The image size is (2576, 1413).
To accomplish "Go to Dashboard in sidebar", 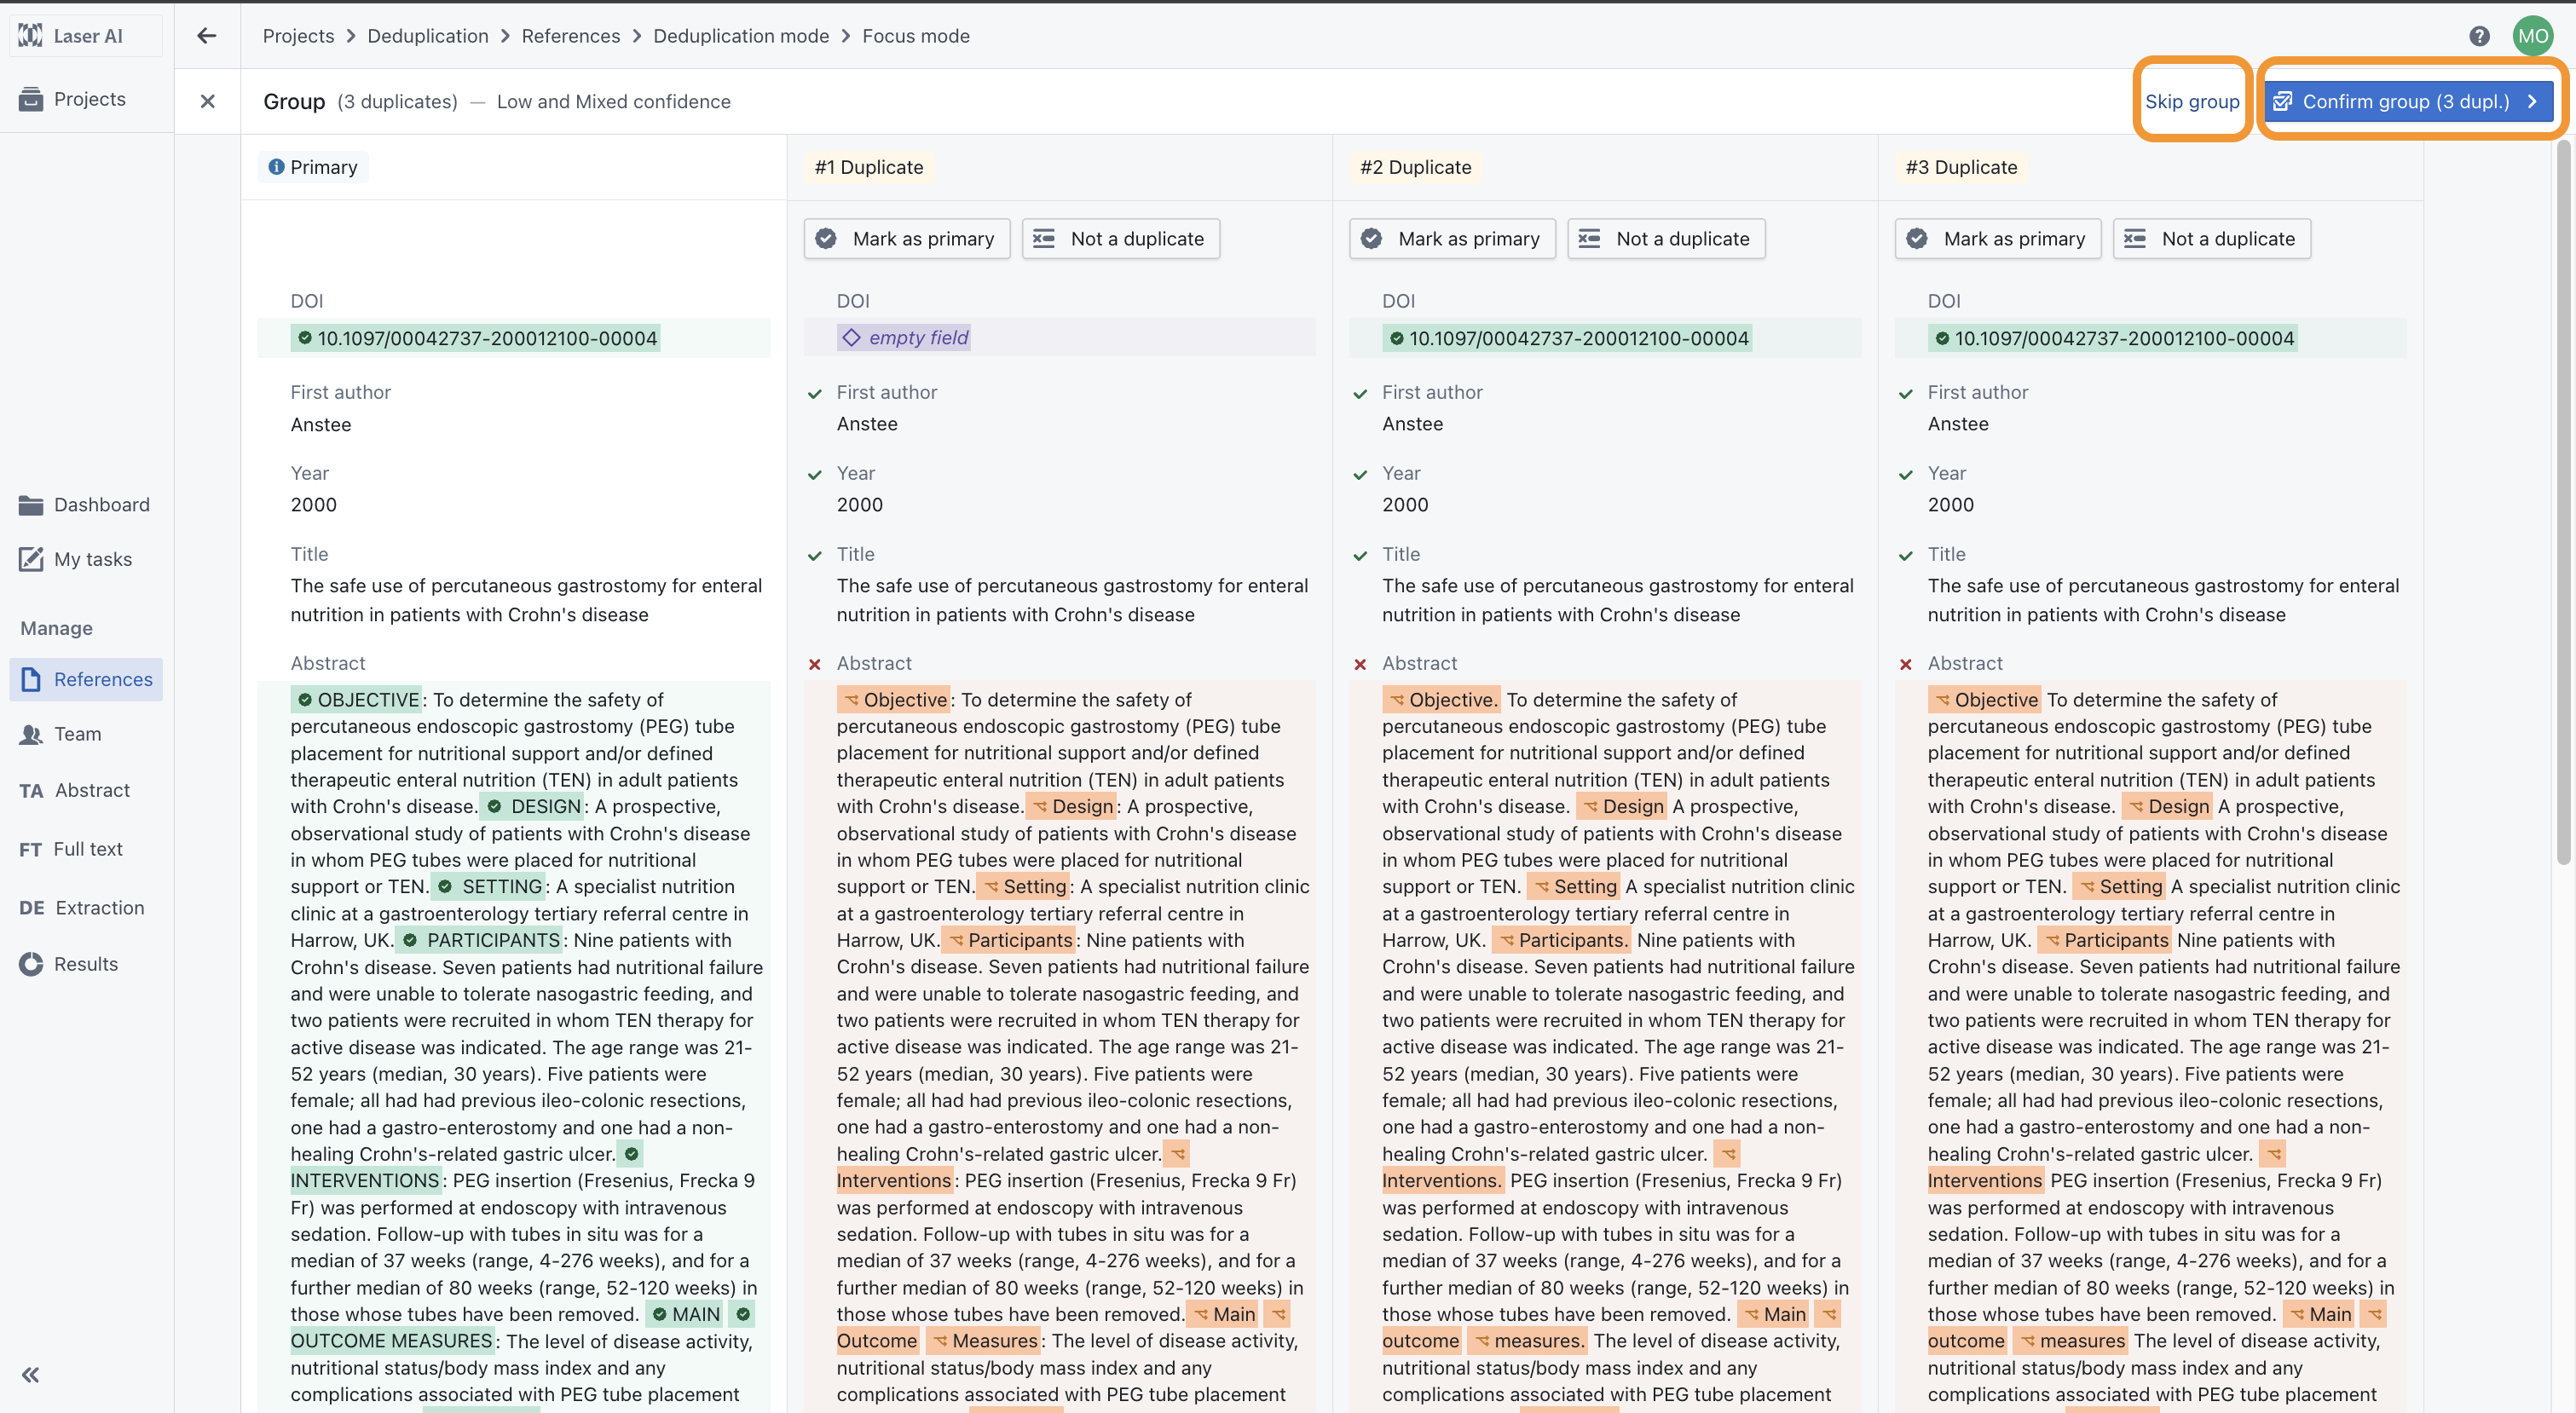I will [101, 505].
